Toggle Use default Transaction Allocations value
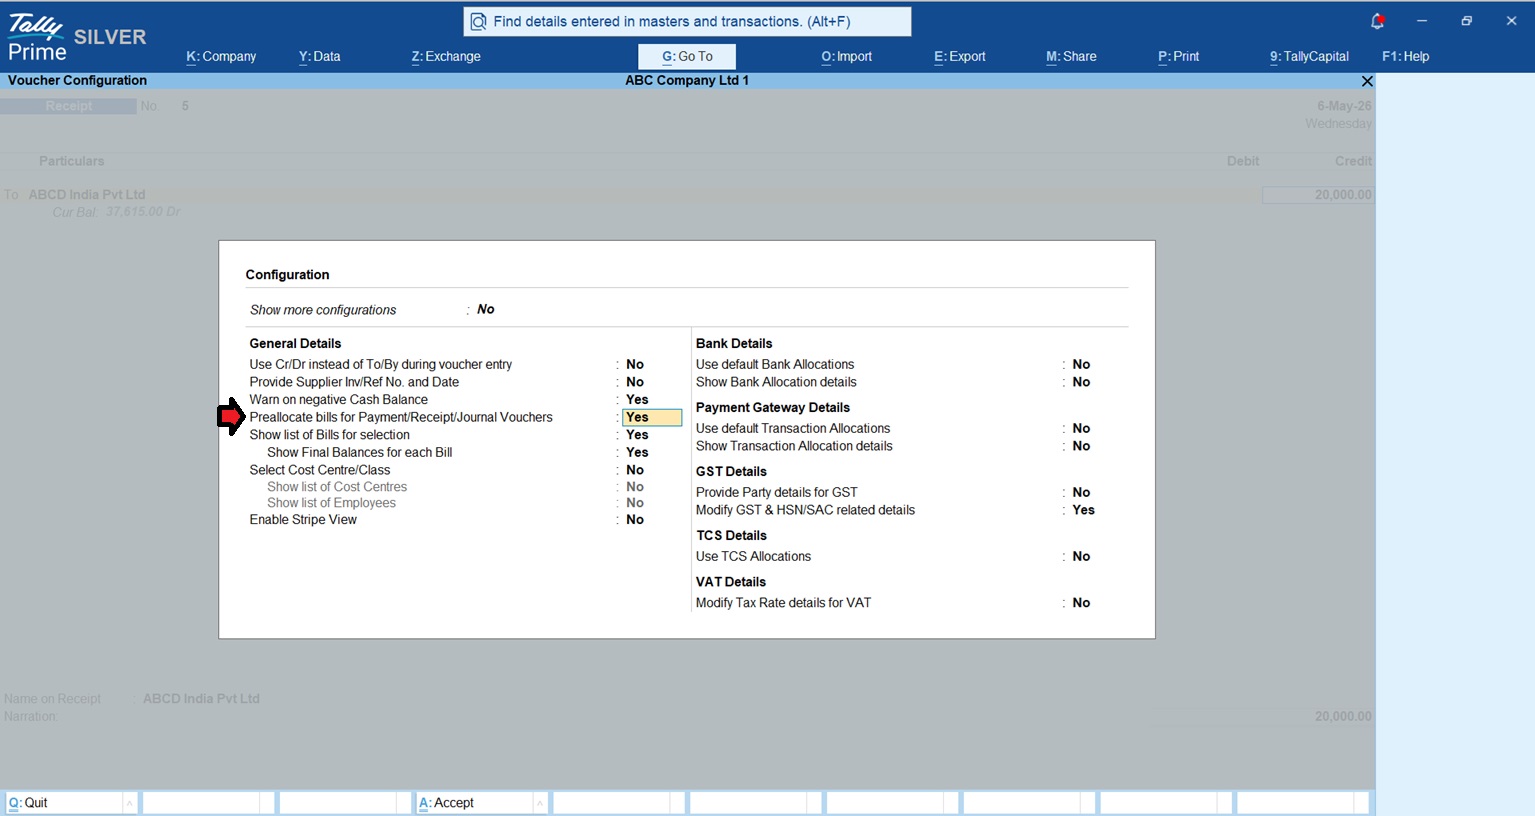1535x816 pixels. coord(1081,428)
